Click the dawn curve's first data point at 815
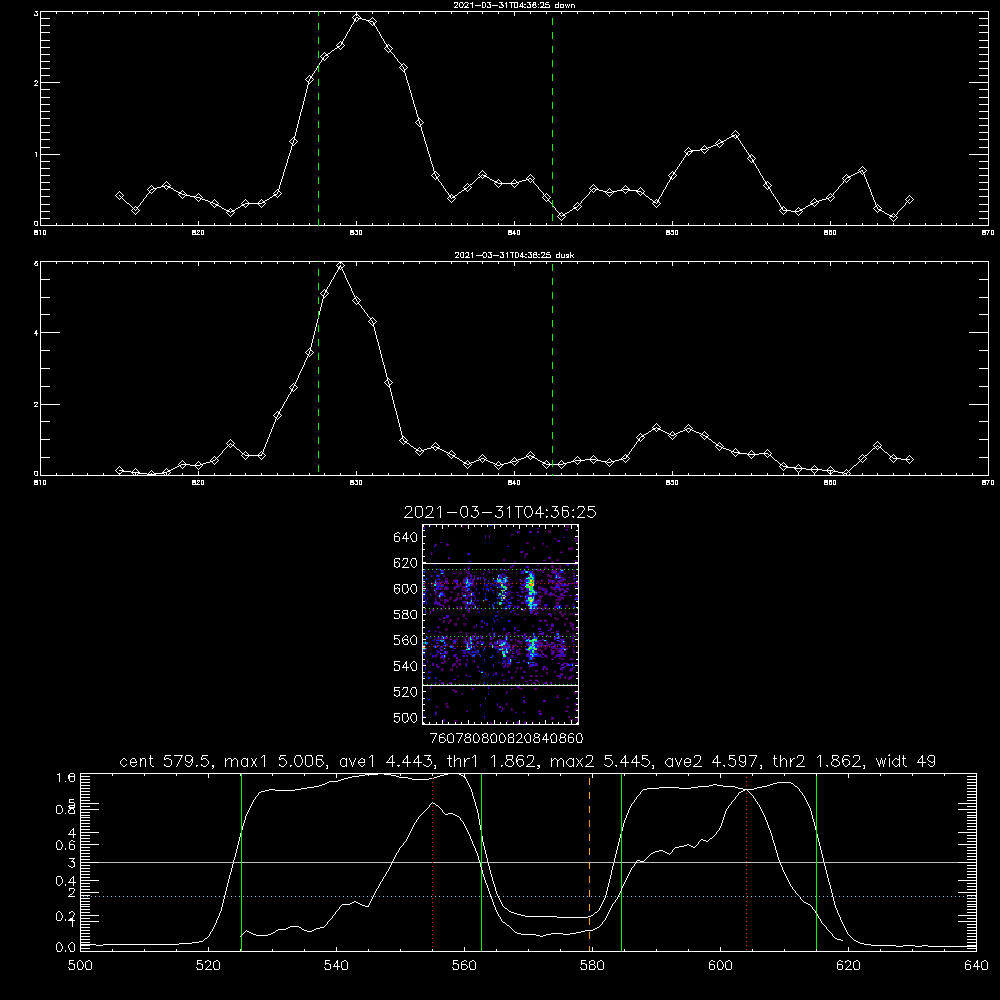Viewport: 1000px width, 1000px height. tap(119, 196)
